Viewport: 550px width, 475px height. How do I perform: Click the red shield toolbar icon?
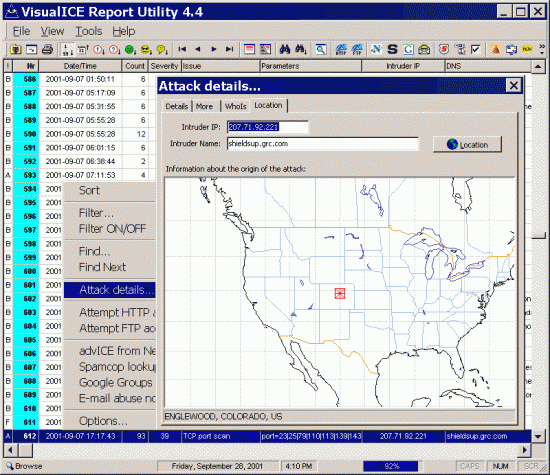click(444, 49)
